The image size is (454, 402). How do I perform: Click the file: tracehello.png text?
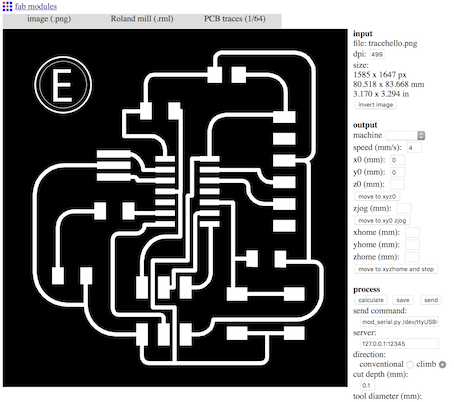pyautogui.click(x=385, y=43)
